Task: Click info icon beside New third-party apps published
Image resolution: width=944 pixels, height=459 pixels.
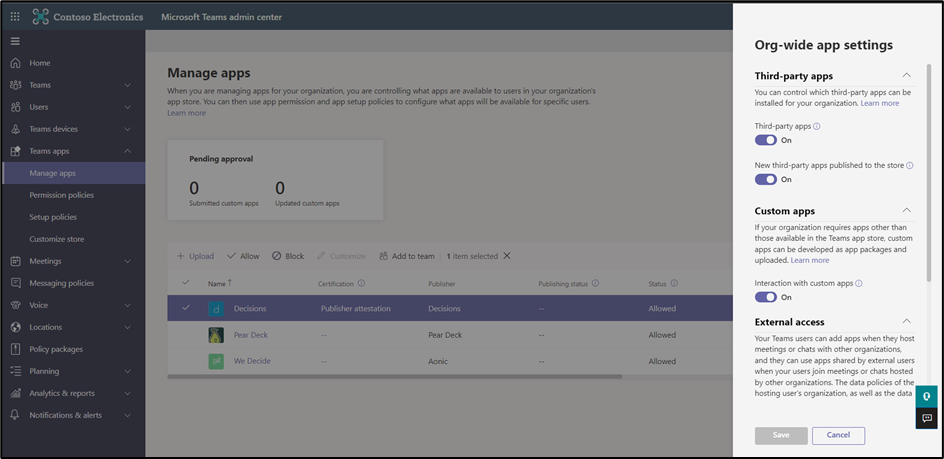Action: tap(910, 165)
